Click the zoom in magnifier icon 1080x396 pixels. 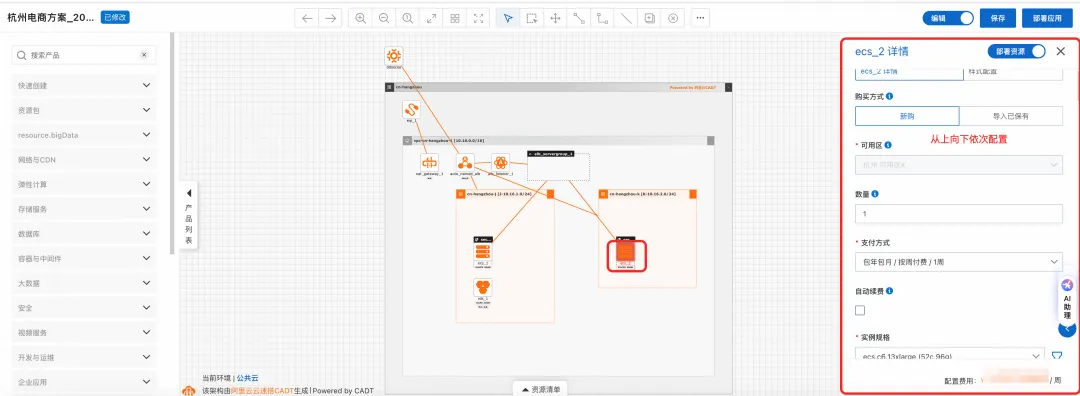(x=360, y=18)
